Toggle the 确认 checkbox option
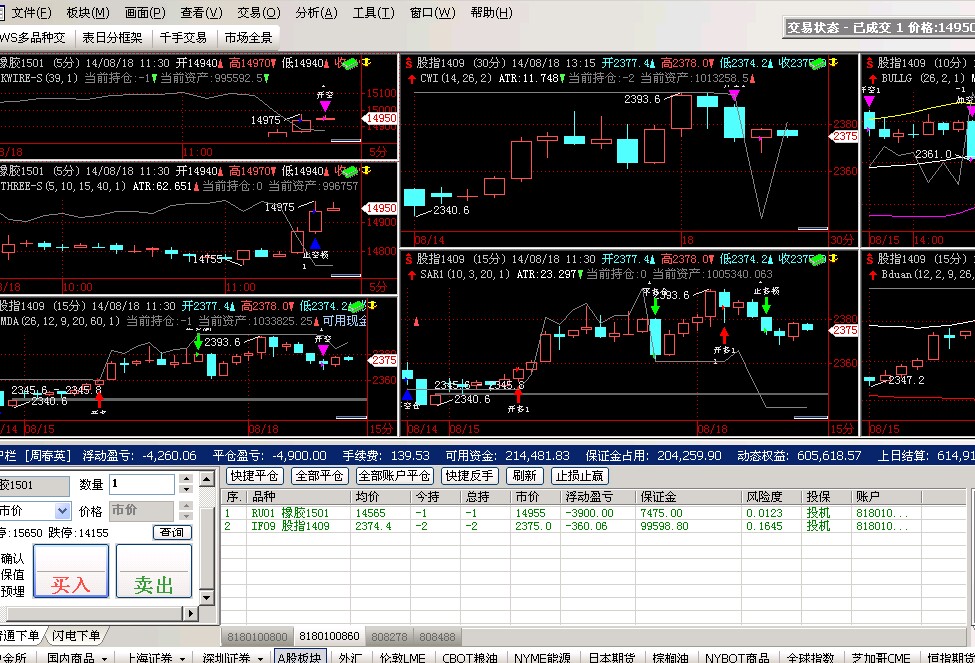 tap(13, 559)
